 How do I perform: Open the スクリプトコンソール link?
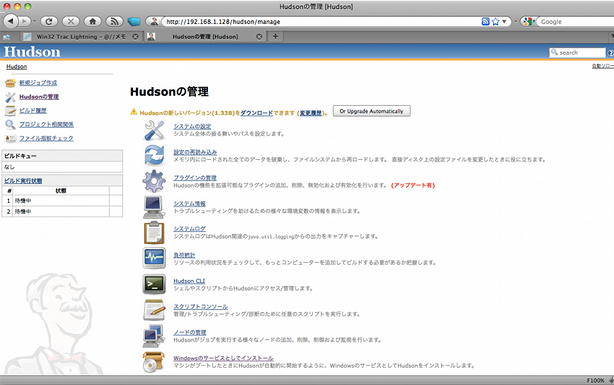point(200,307)
